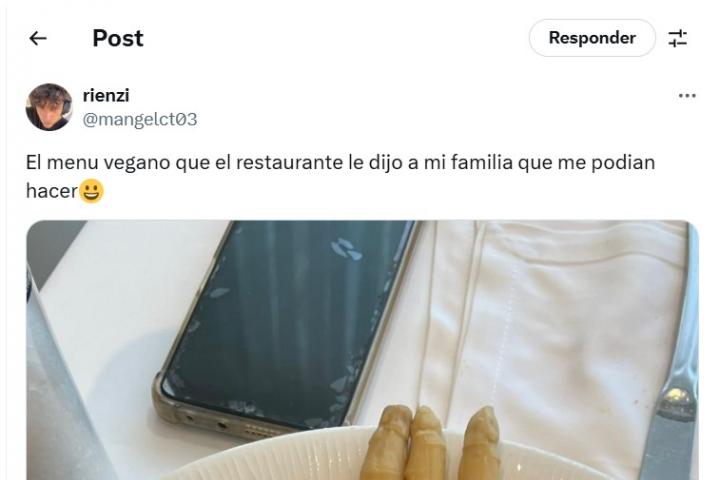Open the three-dot more options menu
The width and height of the screenshot is (720, 480).
pos(687,96)
